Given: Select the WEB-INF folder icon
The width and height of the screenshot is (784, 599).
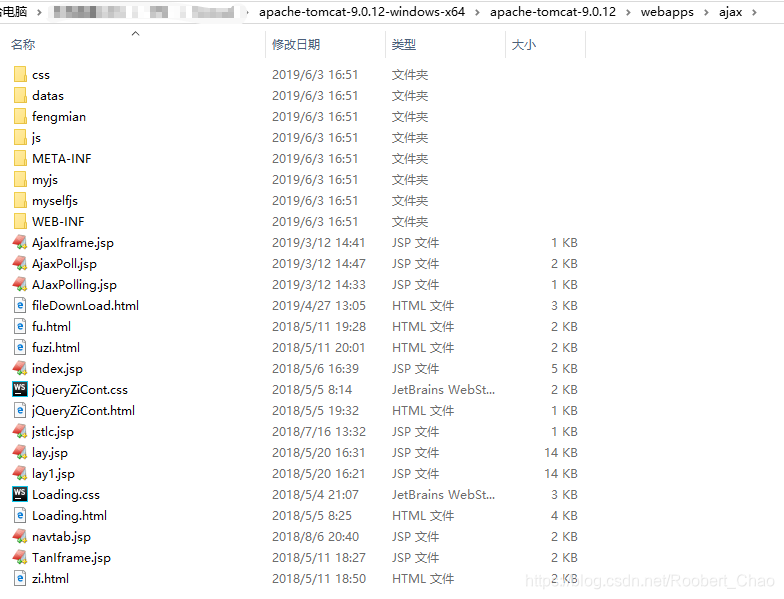Looking at the screenshot, I should [20, 222].
